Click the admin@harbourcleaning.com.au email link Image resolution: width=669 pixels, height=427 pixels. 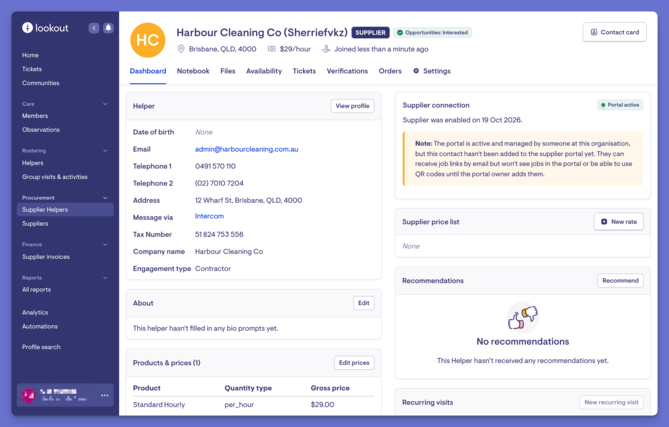point(247,149)
